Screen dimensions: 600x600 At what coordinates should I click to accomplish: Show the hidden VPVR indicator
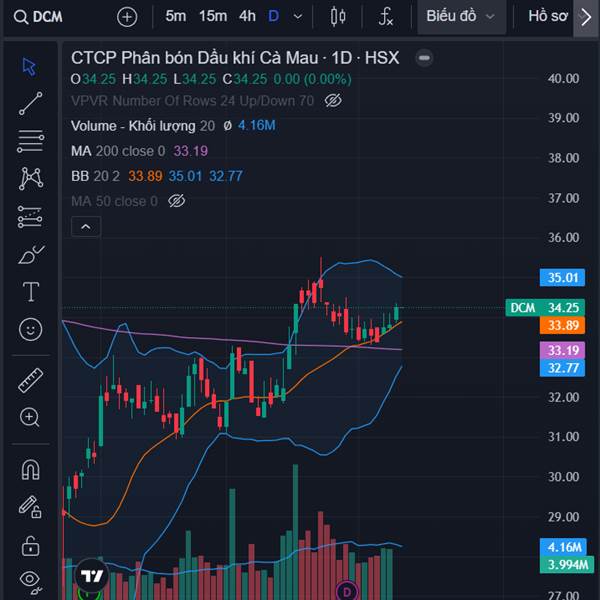333,101
